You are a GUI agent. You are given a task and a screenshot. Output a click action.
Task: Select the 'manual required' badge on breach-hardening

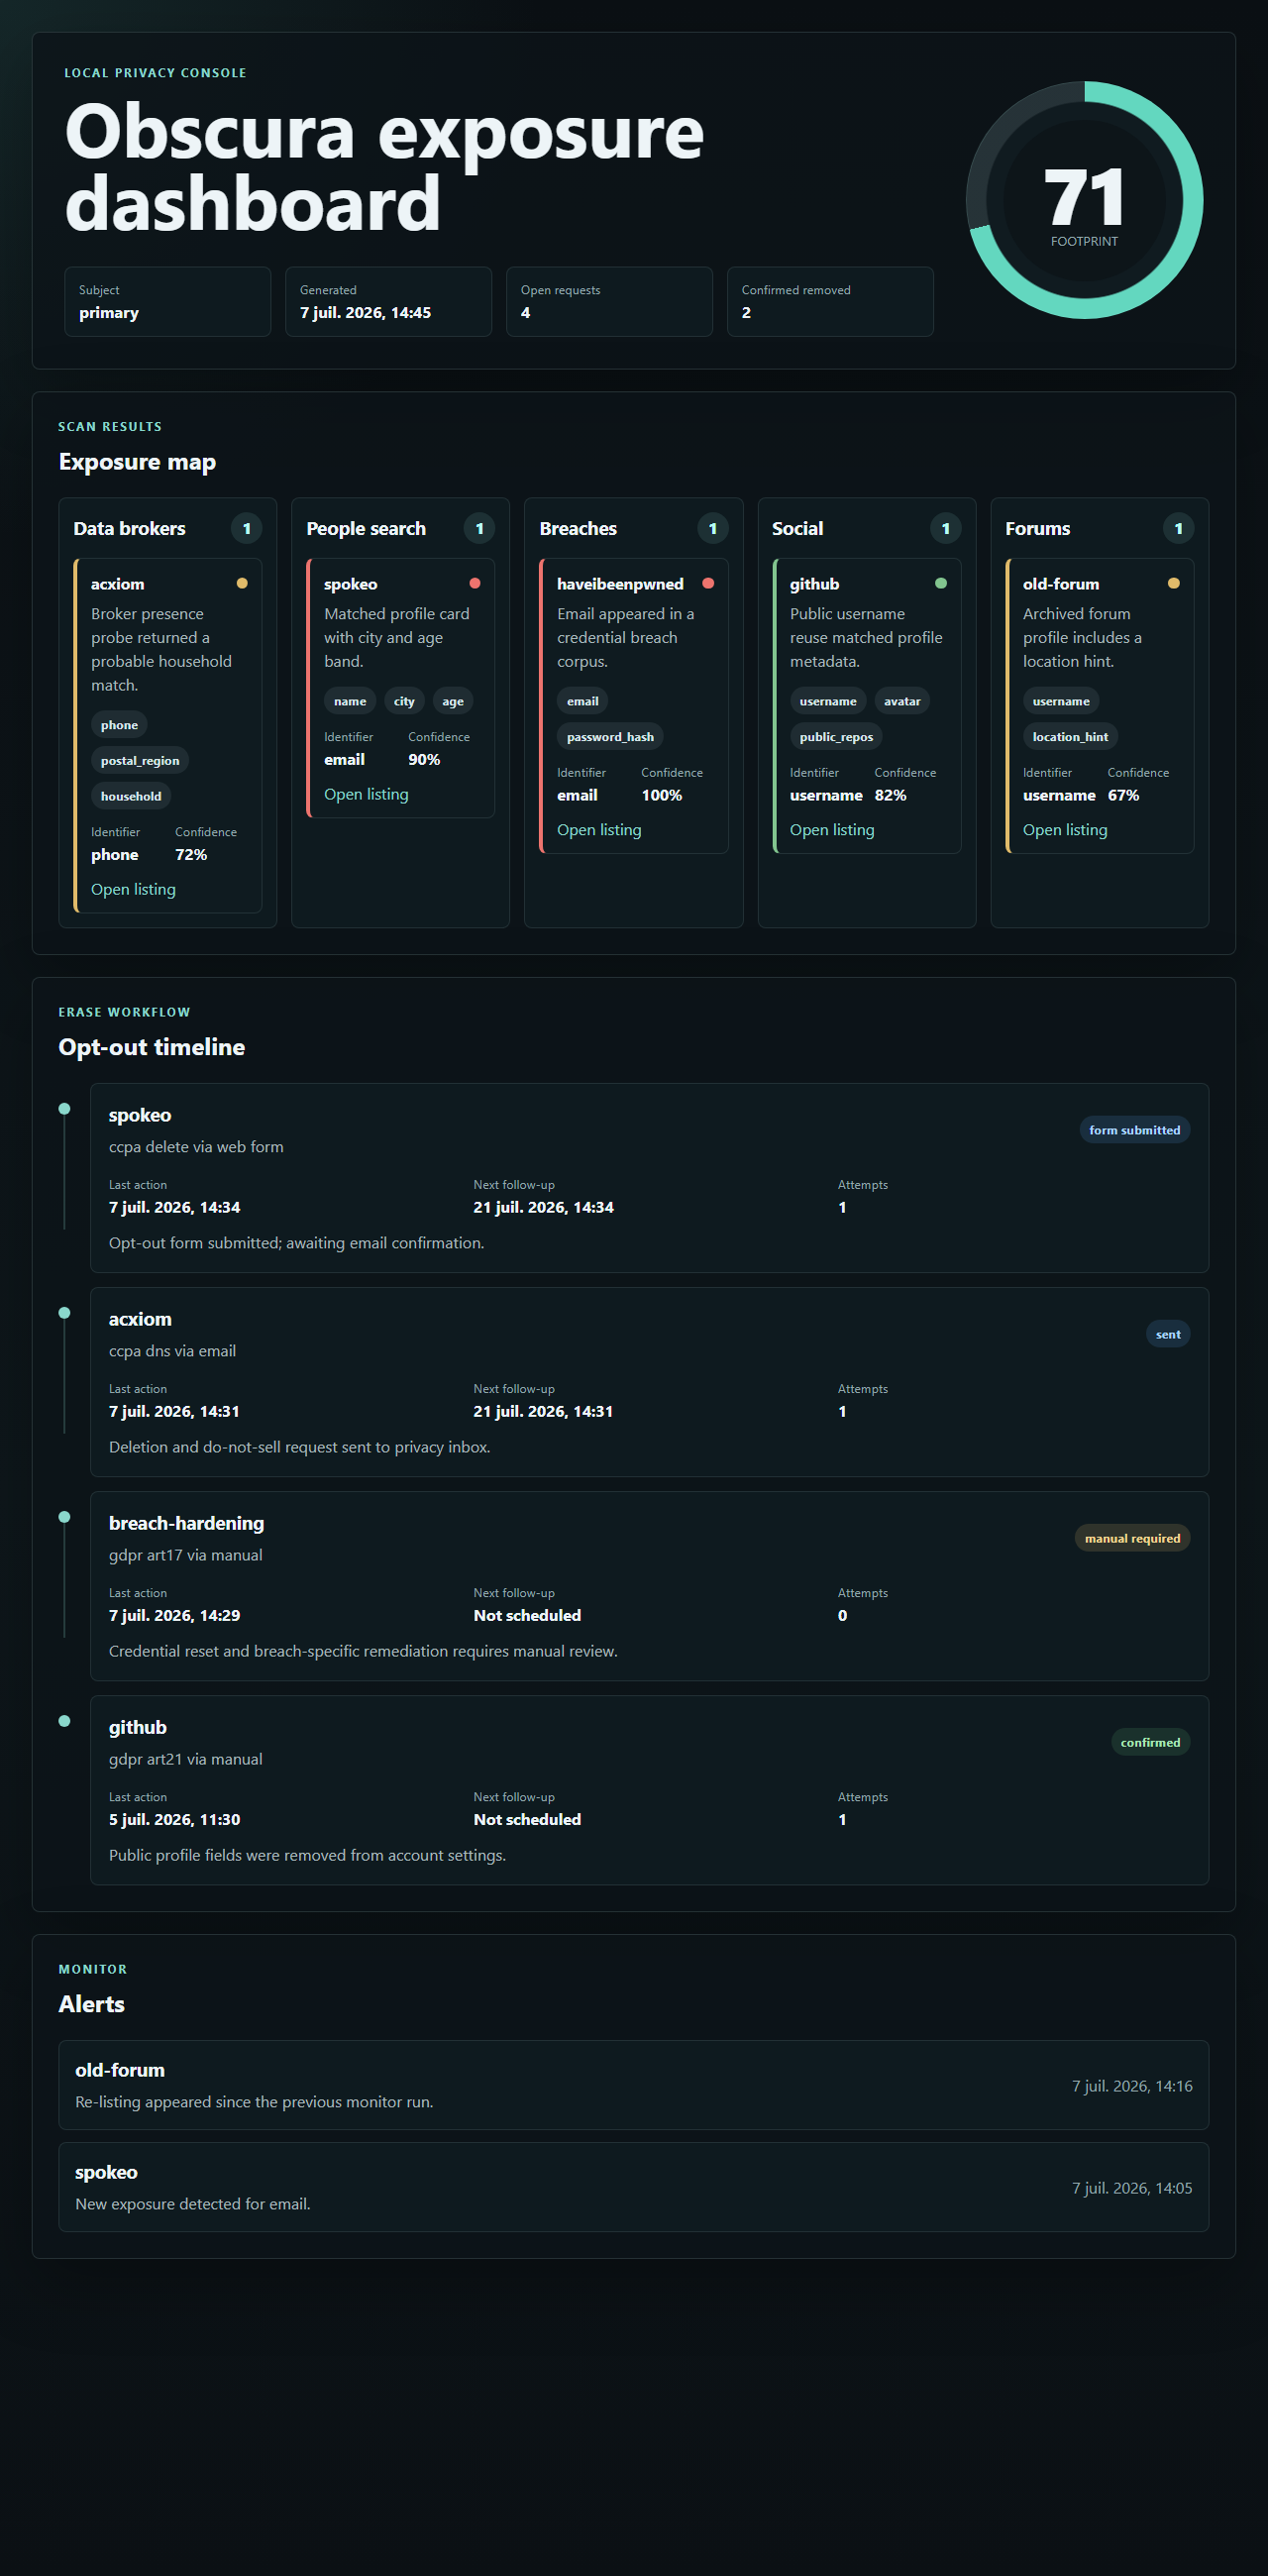(1132, 1538)
